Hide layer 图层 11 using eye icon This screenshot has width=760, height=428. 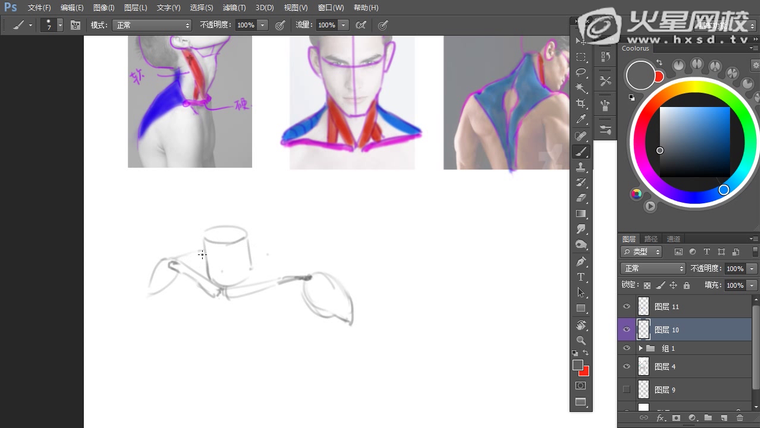(627, 306)
